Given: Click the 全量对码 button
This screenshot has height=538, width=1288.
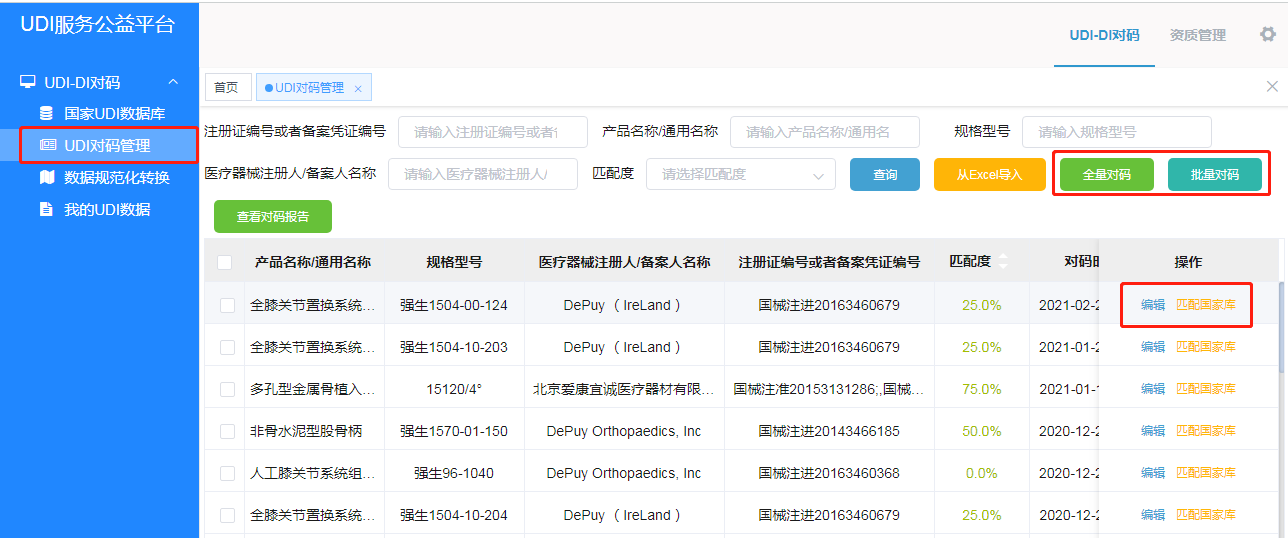Looking at the screenshot, I should 1106,174.
